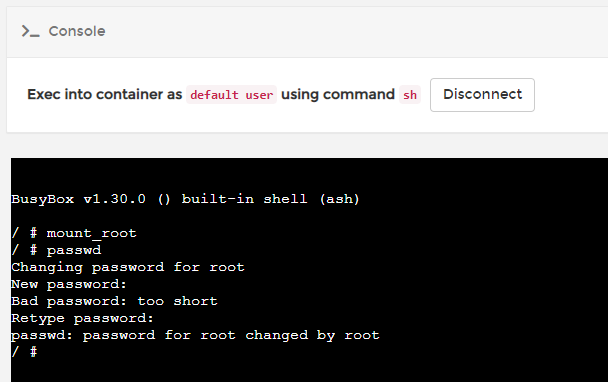The image size is (608, 382).
Task: Click the 'Exec into container as' text
Action: 105,95
